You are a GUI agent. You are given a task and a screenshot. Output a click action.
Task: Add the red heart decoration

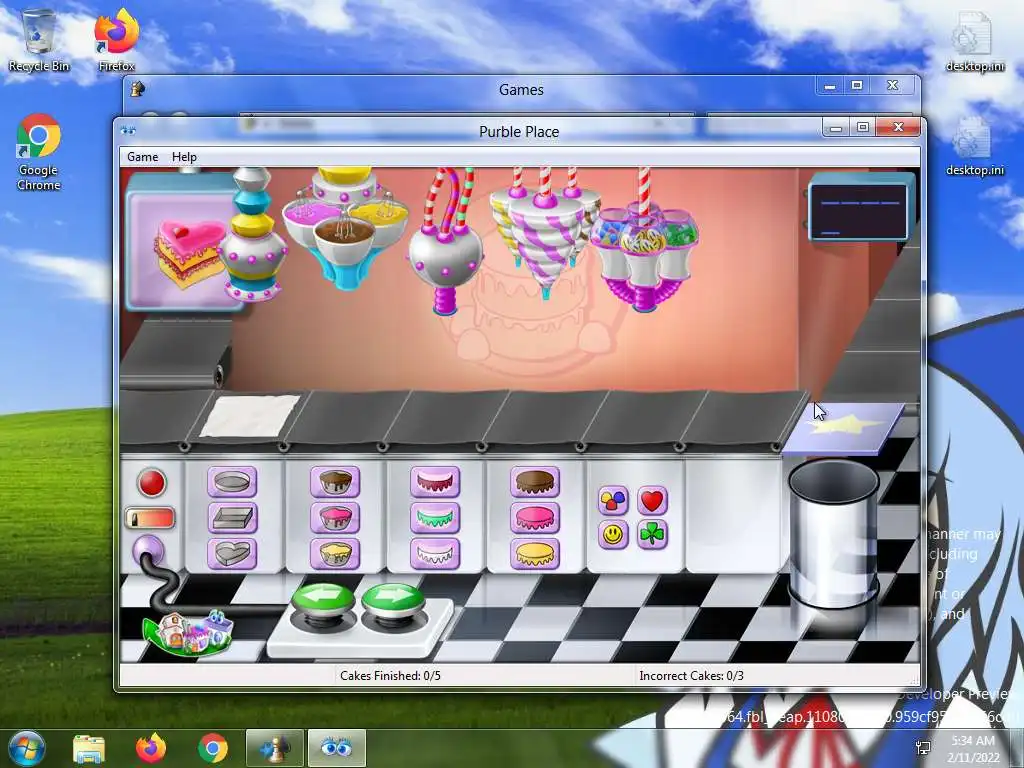[652, 501]
